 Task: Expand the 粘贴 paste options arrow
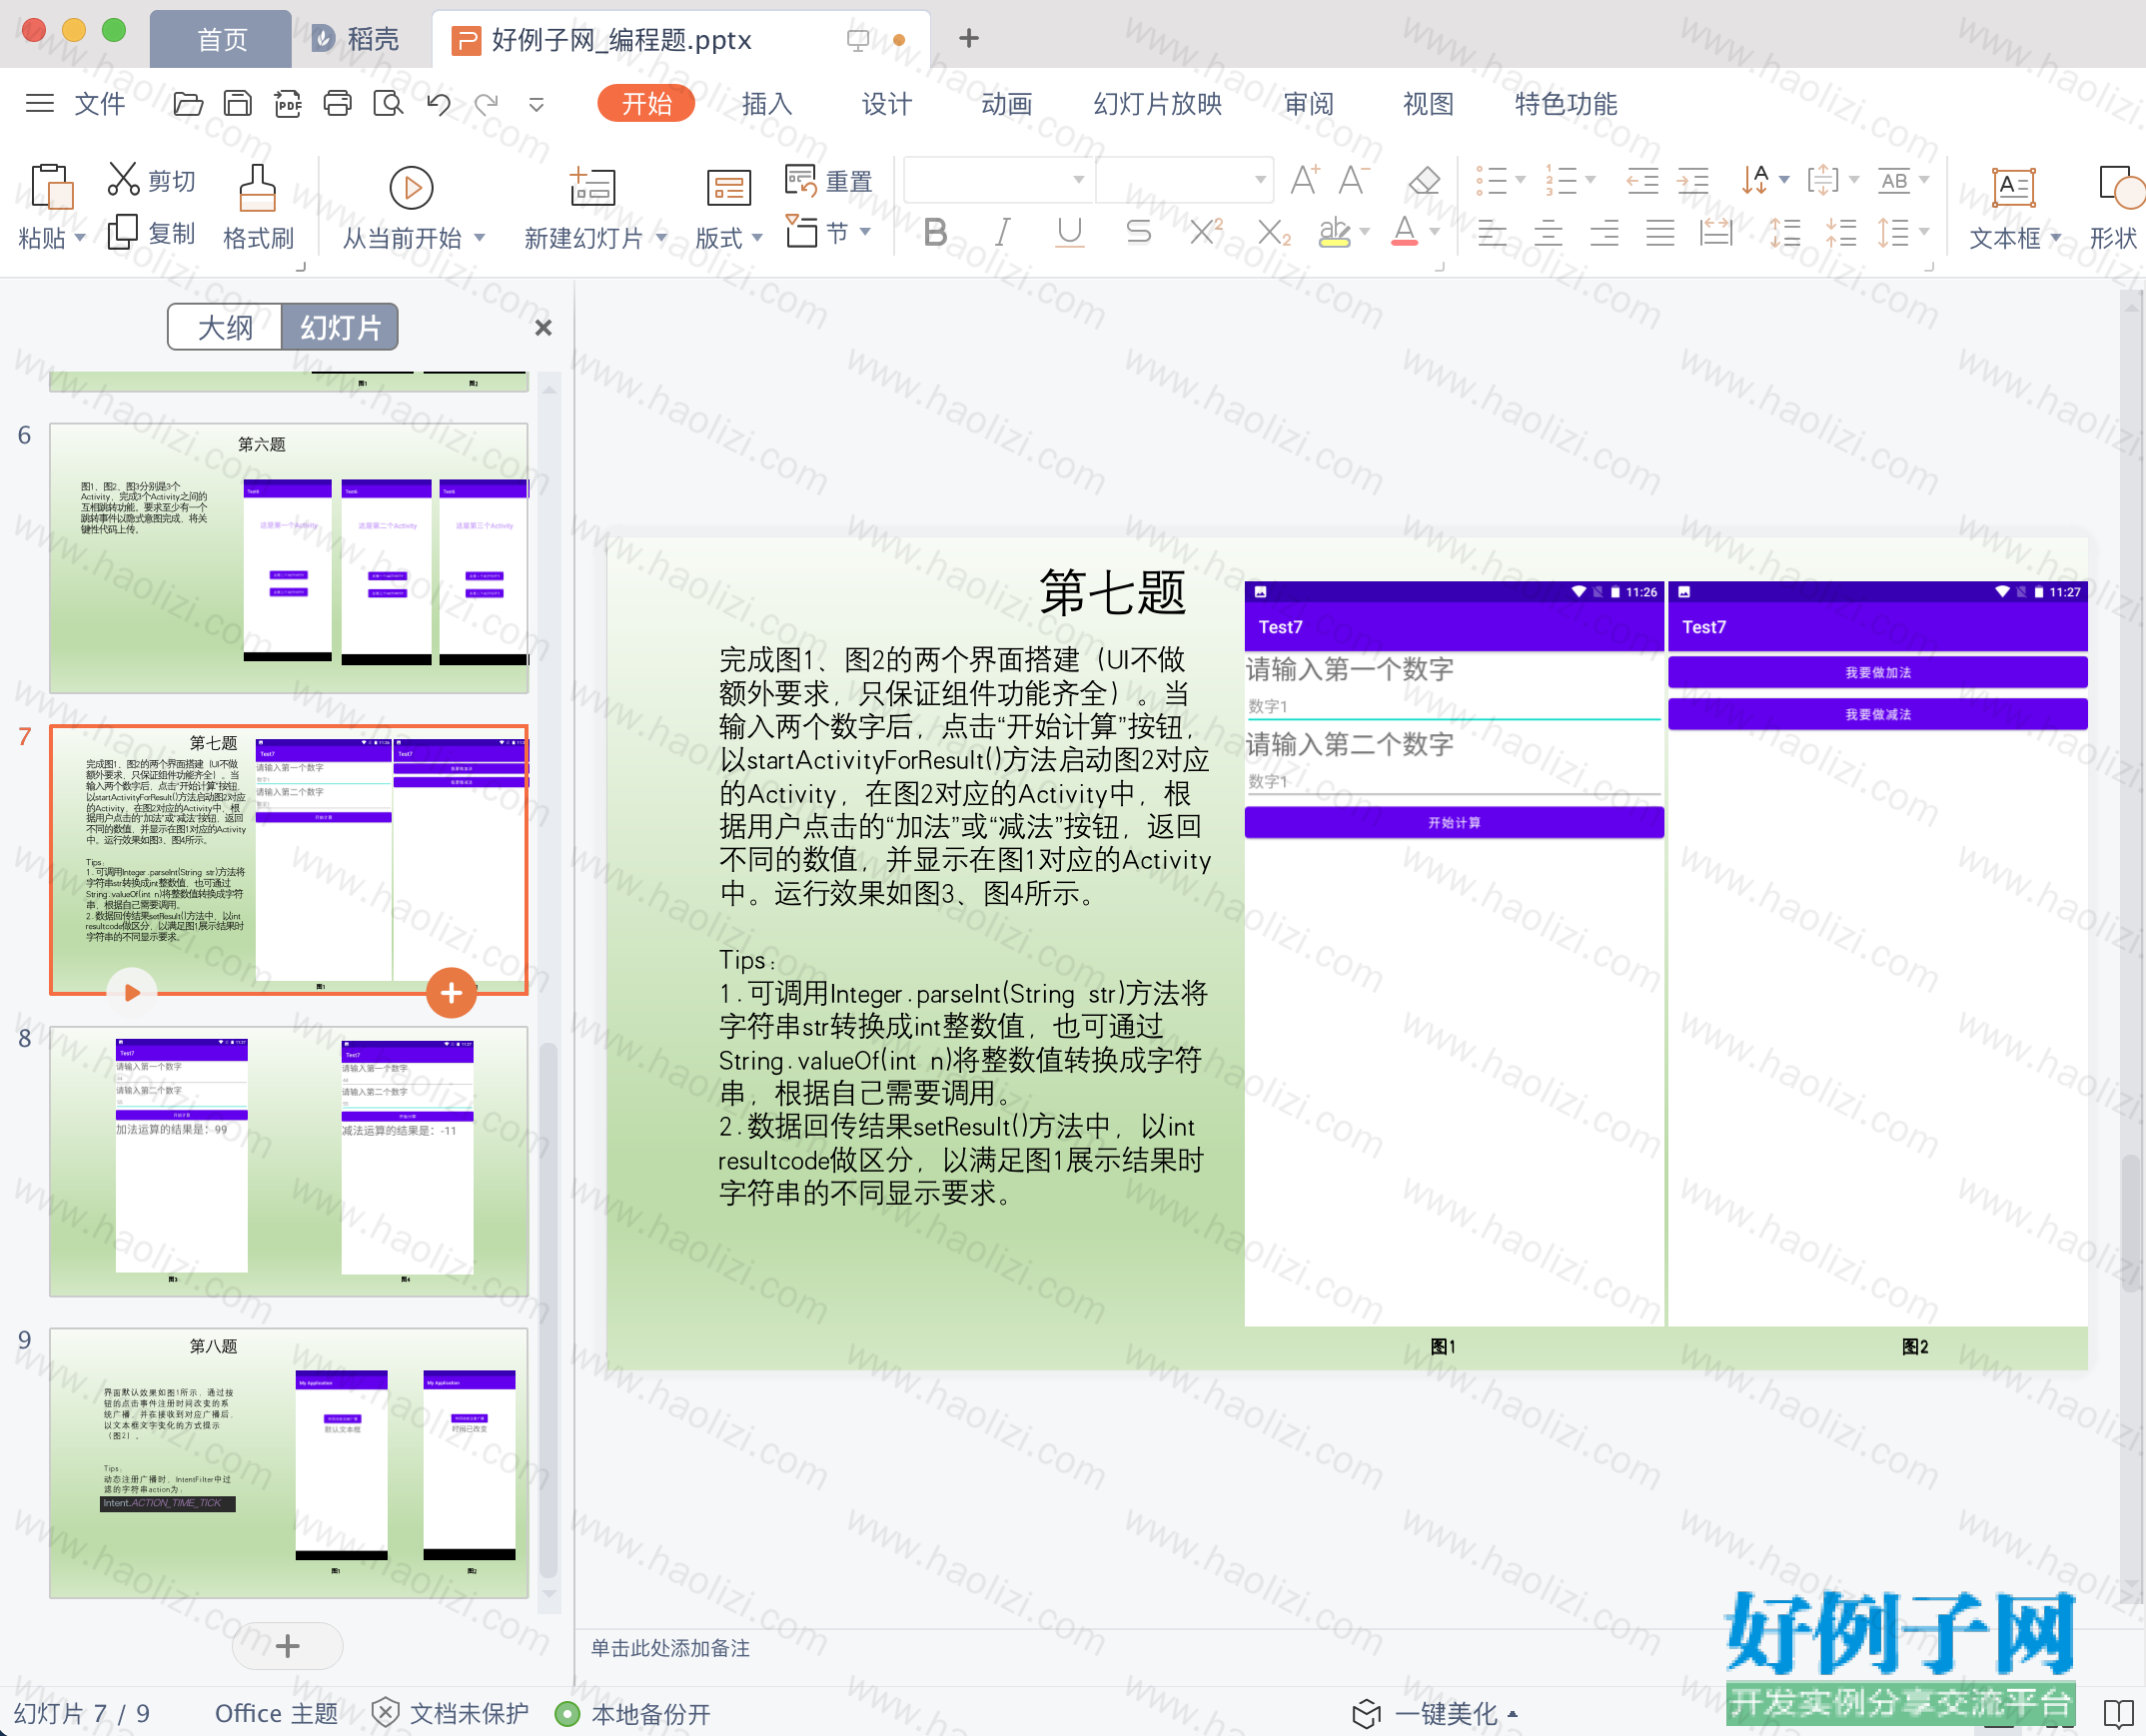pyautogui.click(x=80, y=238)
